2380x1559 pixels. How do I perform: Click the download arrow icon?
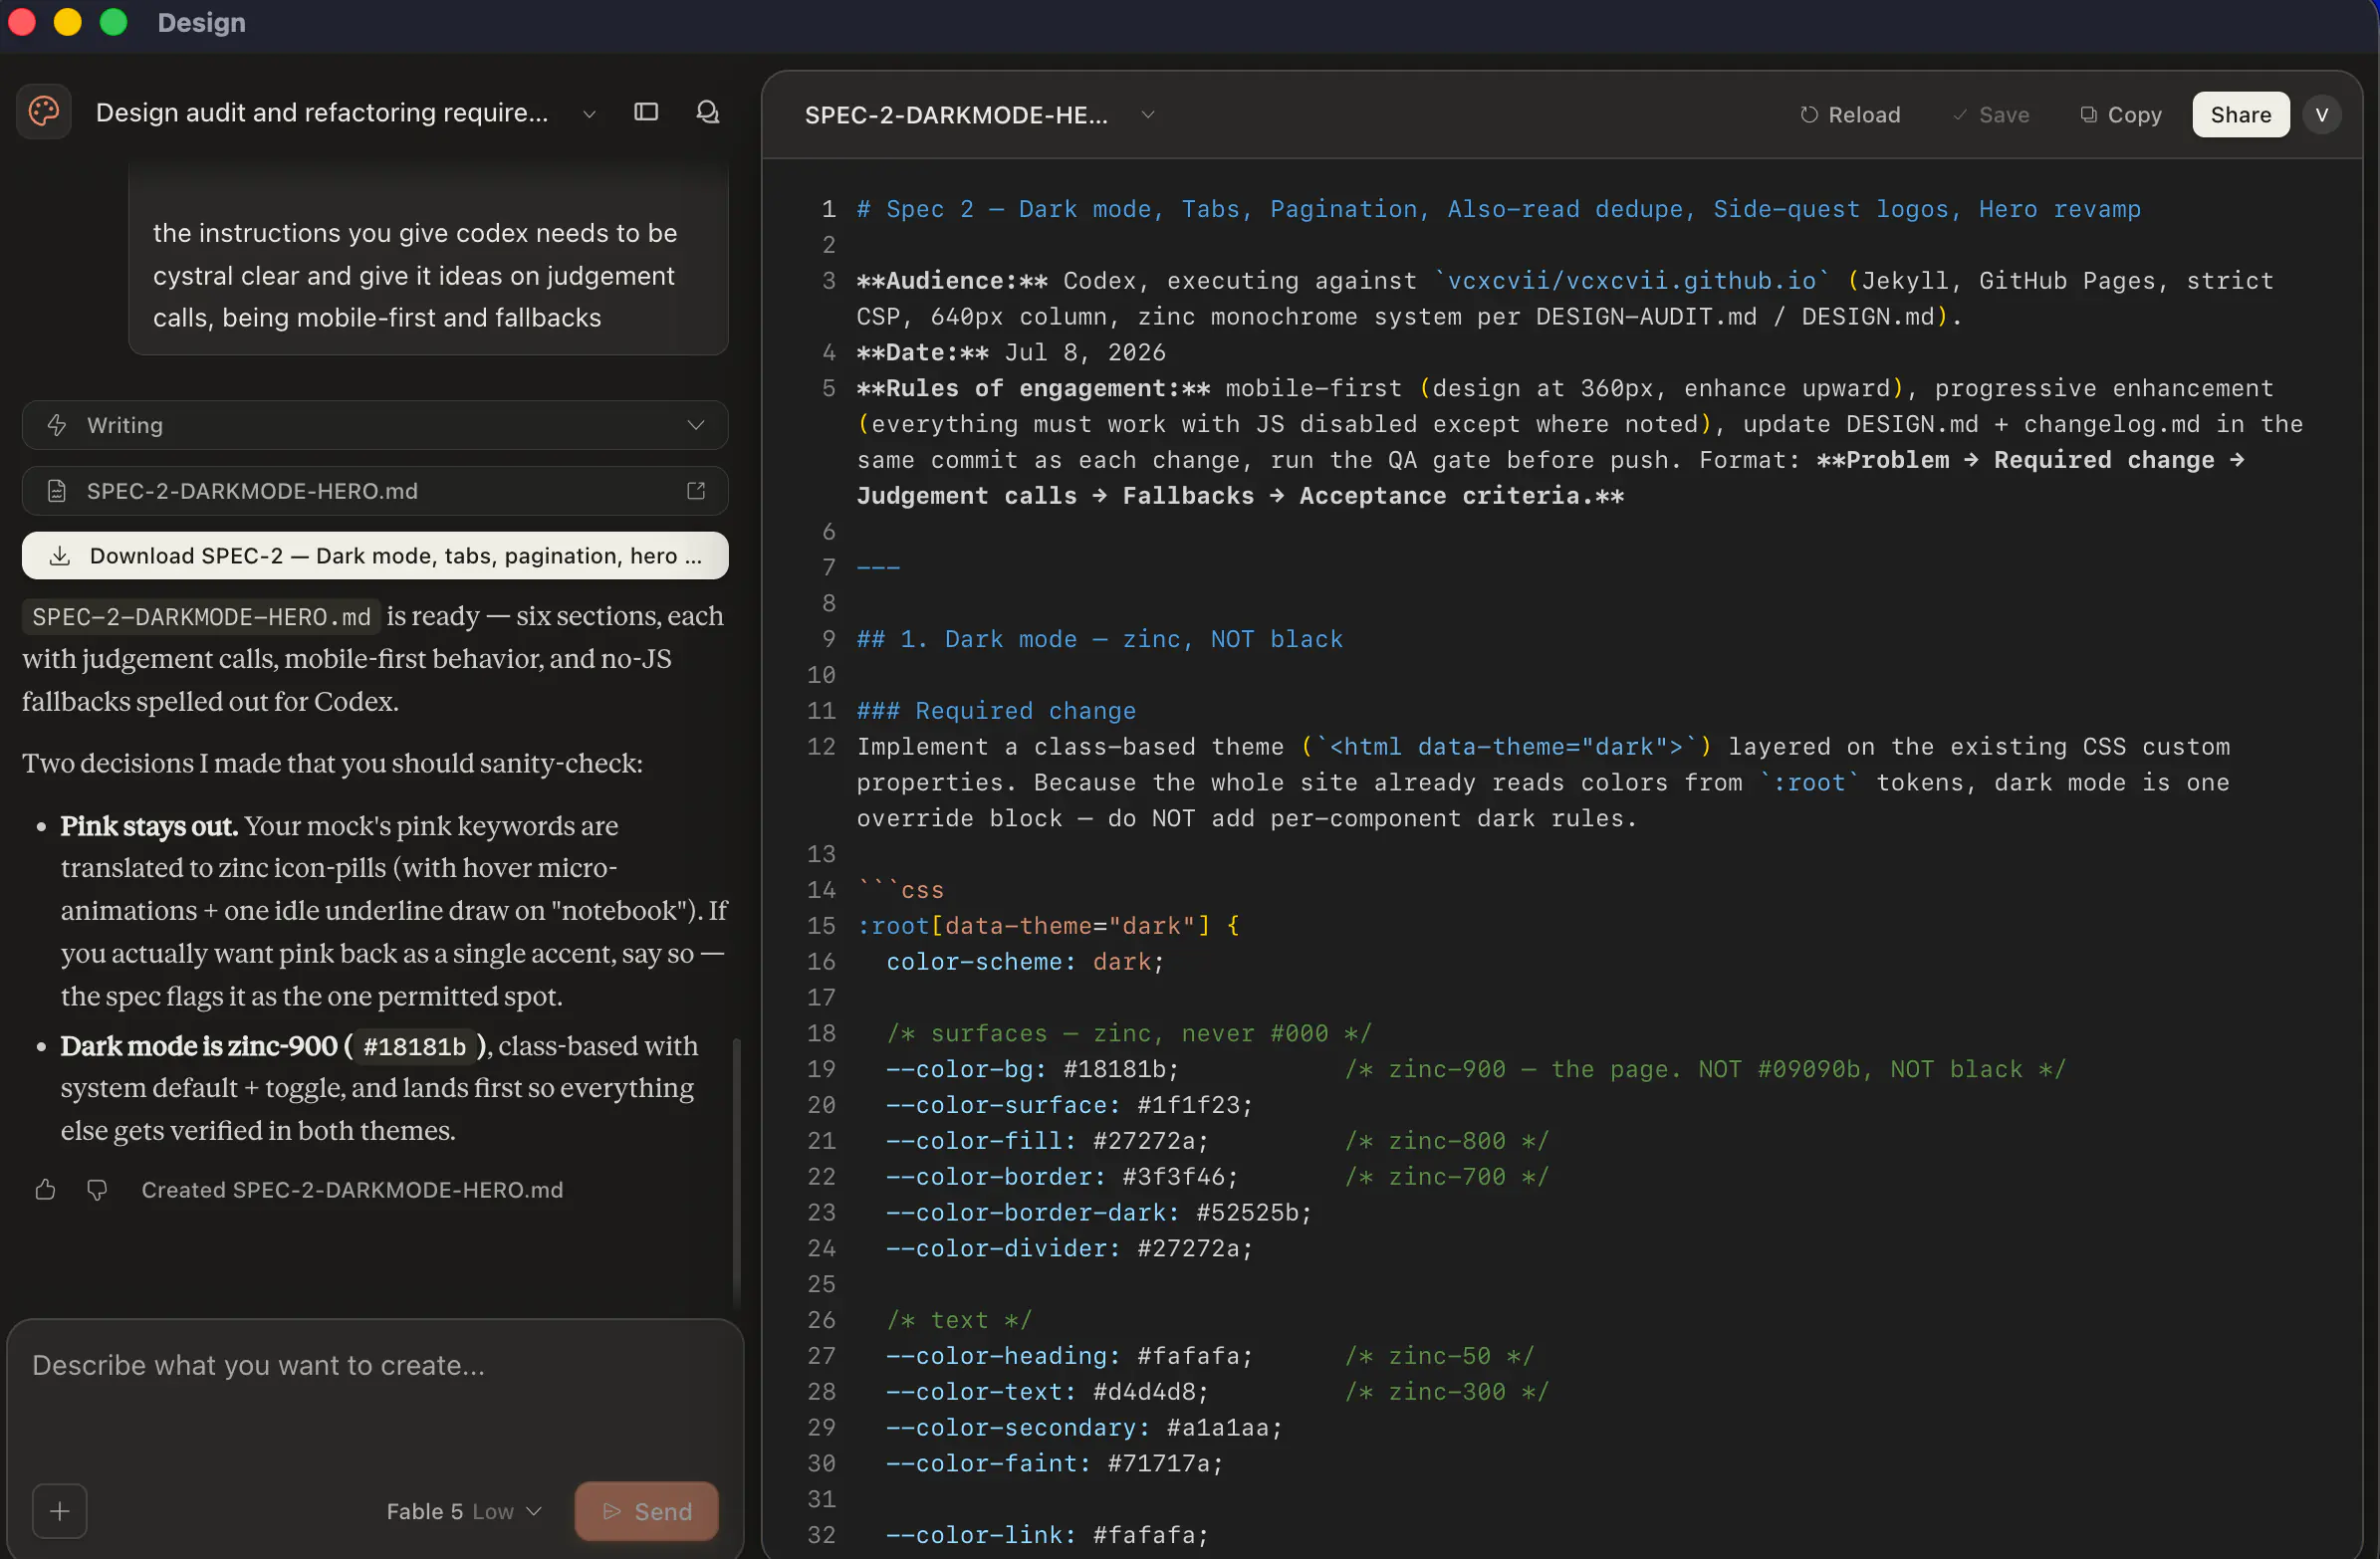tap(60, 556)
